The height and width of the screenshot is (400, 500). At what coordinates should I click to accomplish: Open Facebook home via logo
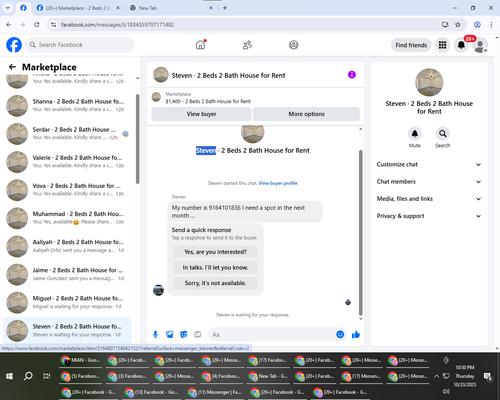coord(14,45)
